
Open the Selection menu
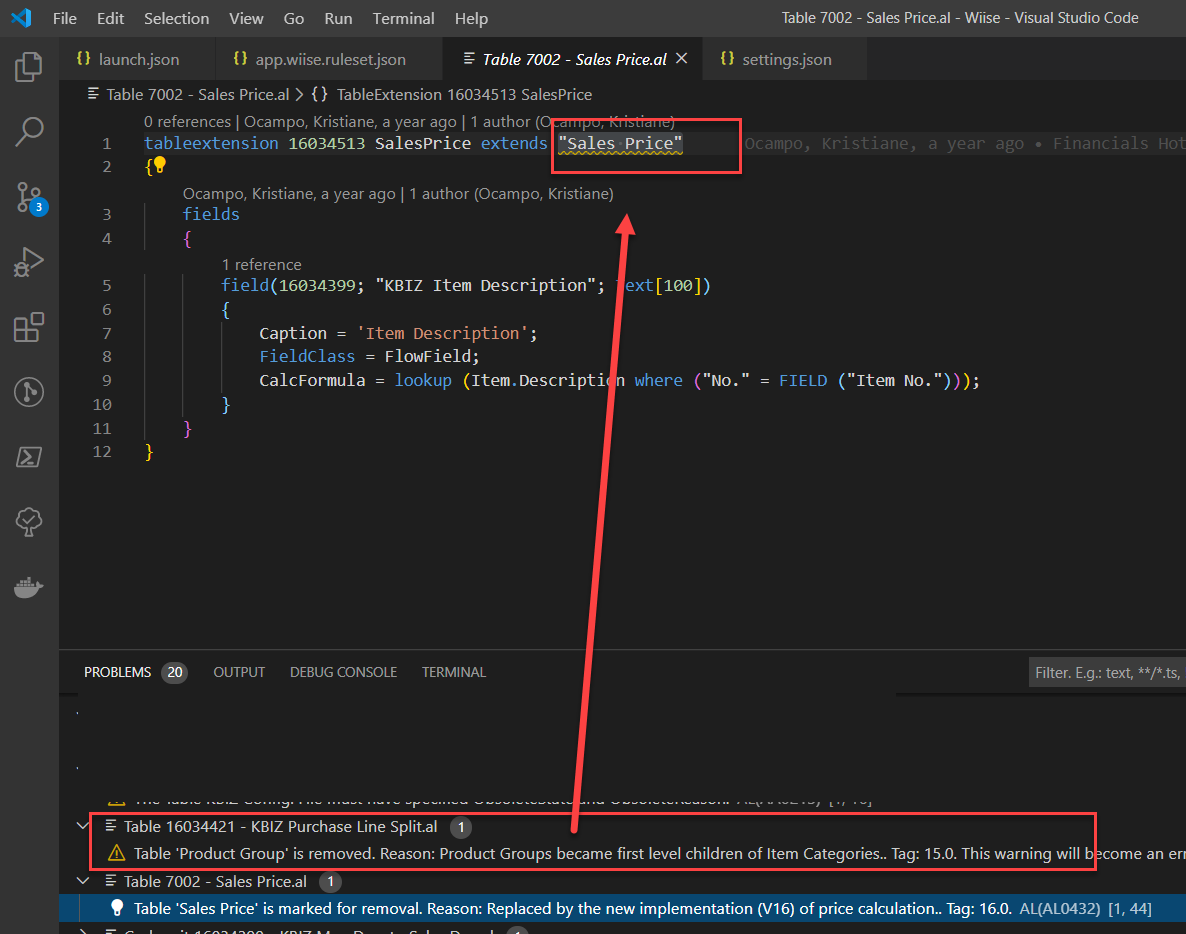click(176, 18)
